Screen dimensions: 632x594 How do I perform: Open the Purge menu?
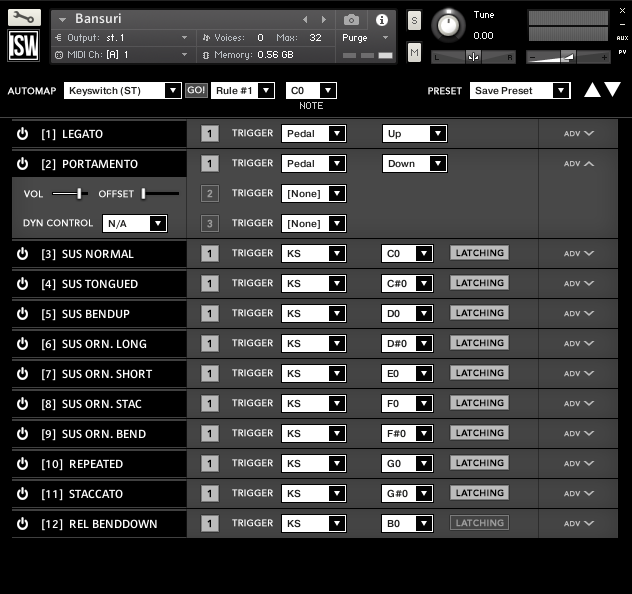(365, 38)
